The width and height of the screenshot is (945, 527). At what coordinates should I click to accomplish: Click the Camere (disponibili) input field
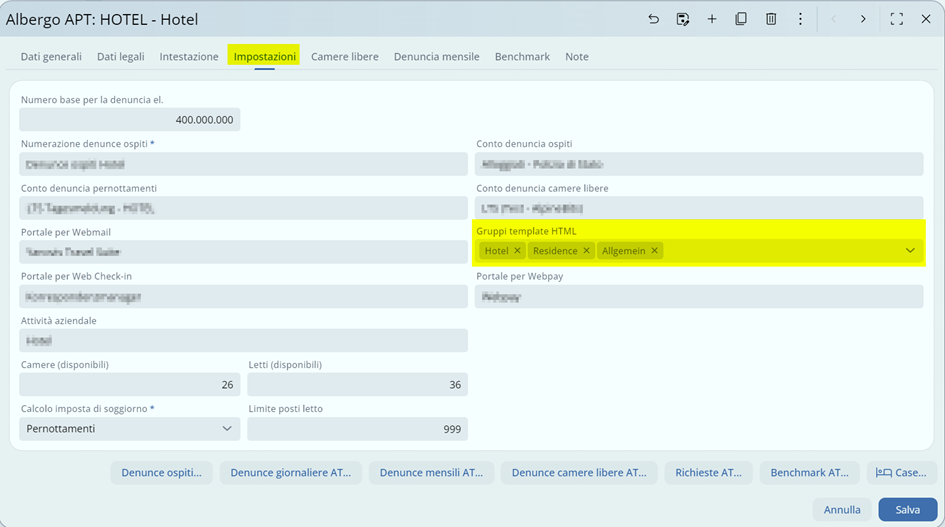click(129, 385)
